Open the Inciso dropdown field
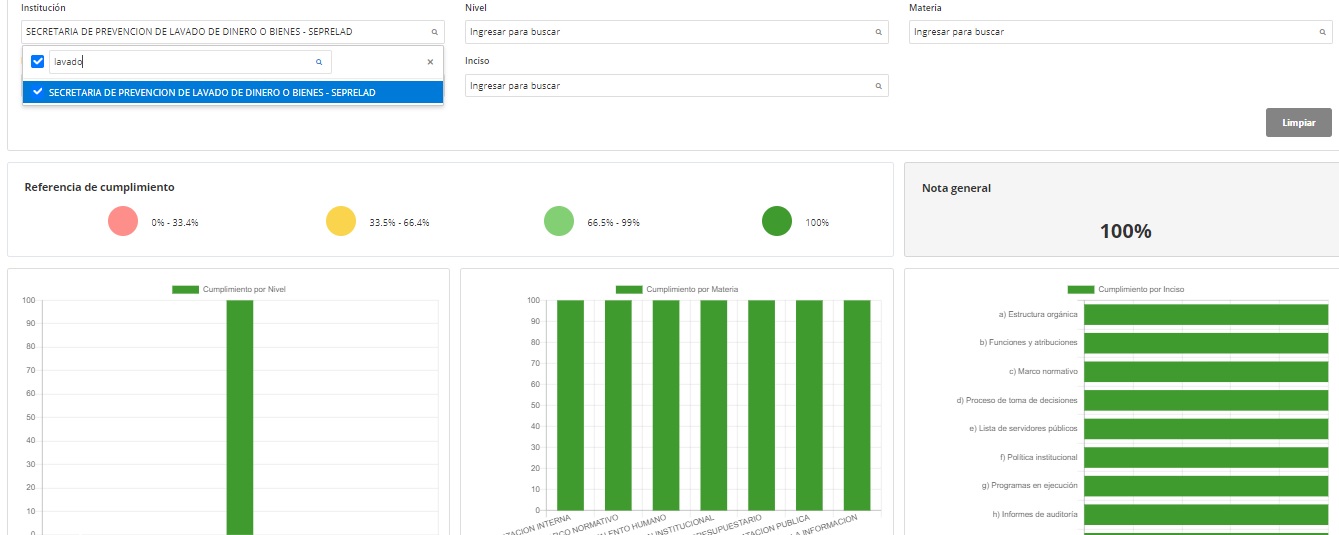The image size is (1339, 535). pos(677,86)
